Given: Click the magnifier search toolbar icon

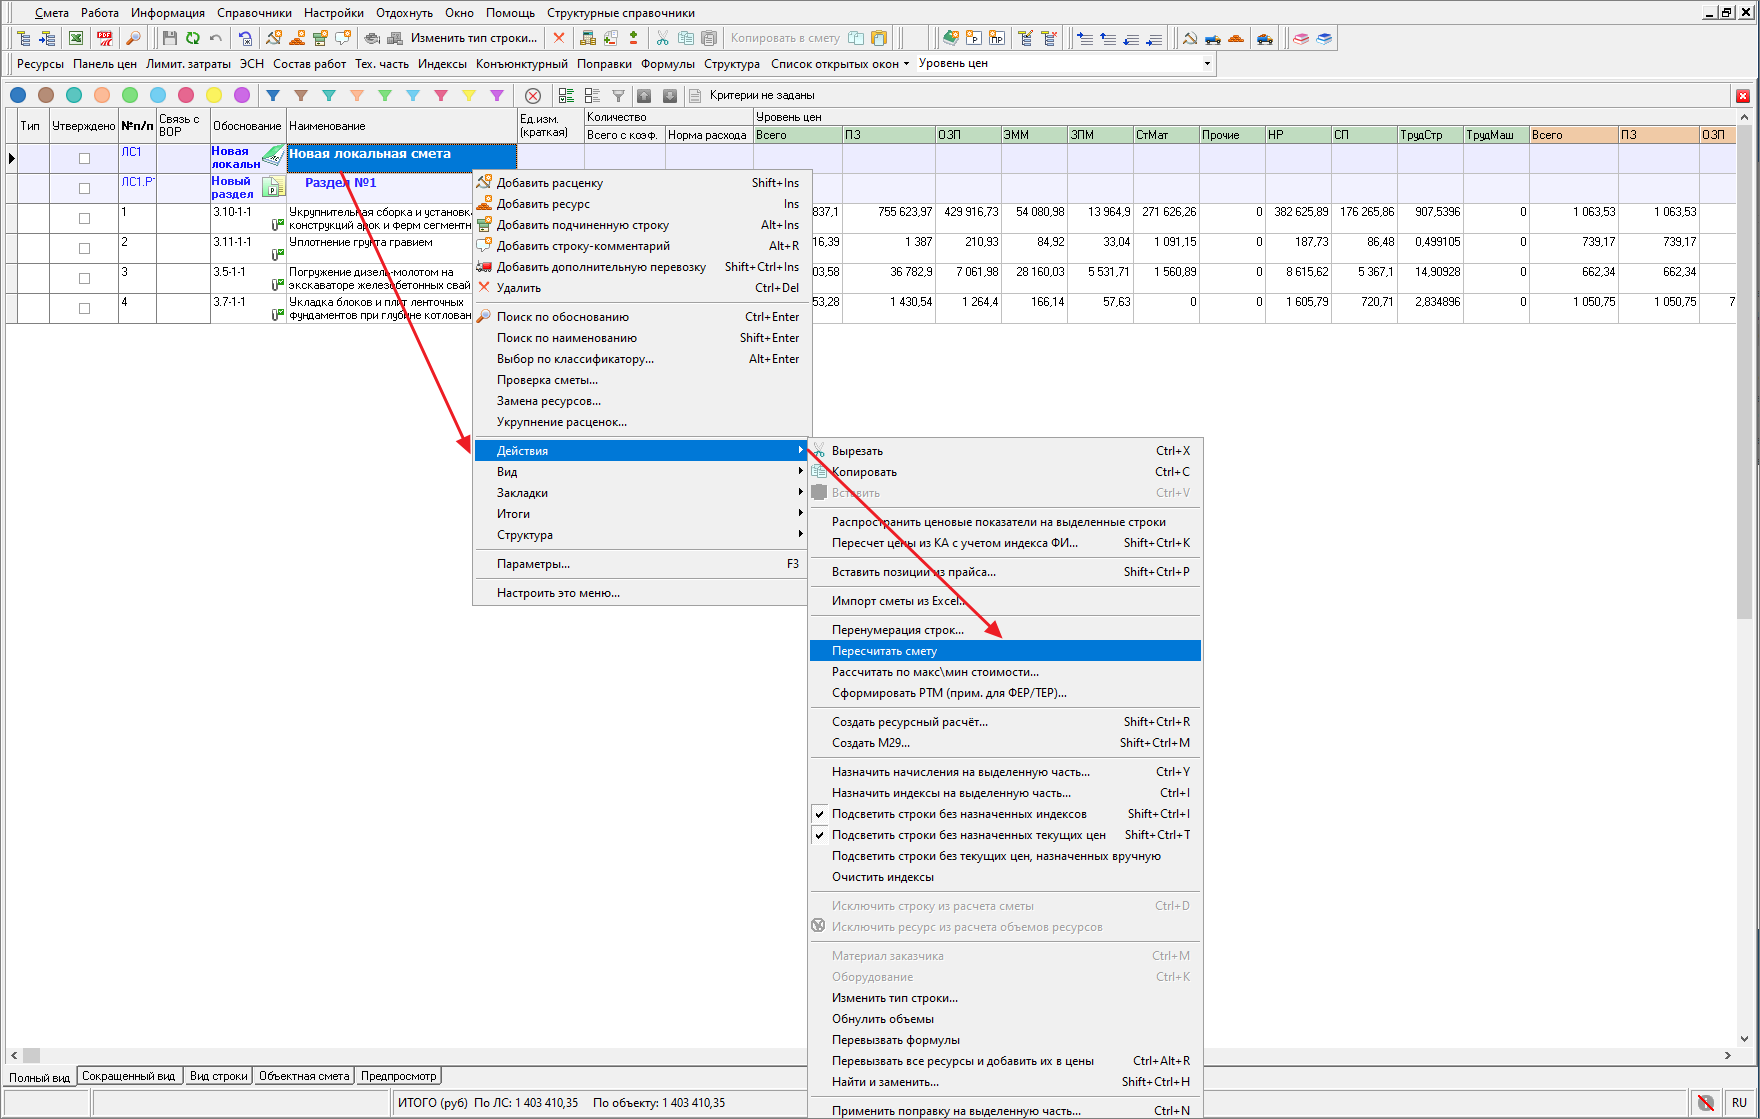Looking at the screenshot, I should [132, 38].
